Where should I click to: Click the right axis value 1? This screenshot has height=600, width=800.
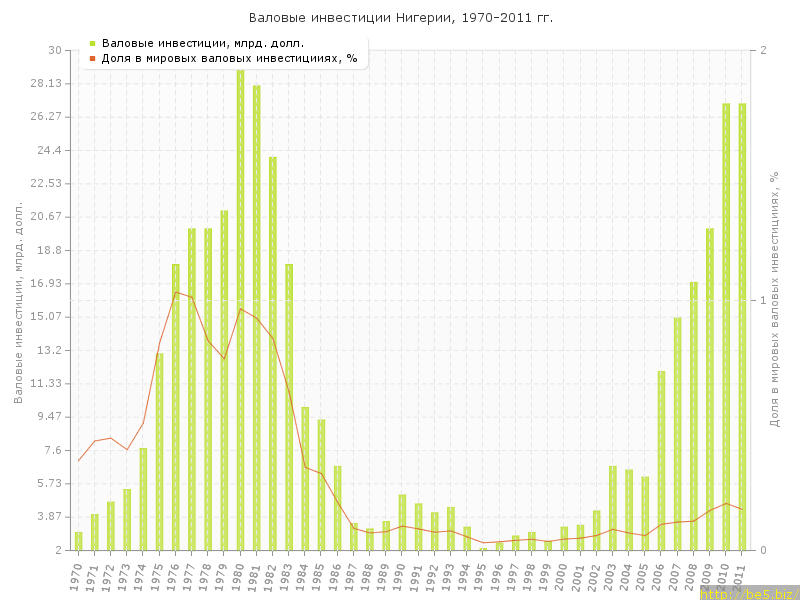(764, 300)
